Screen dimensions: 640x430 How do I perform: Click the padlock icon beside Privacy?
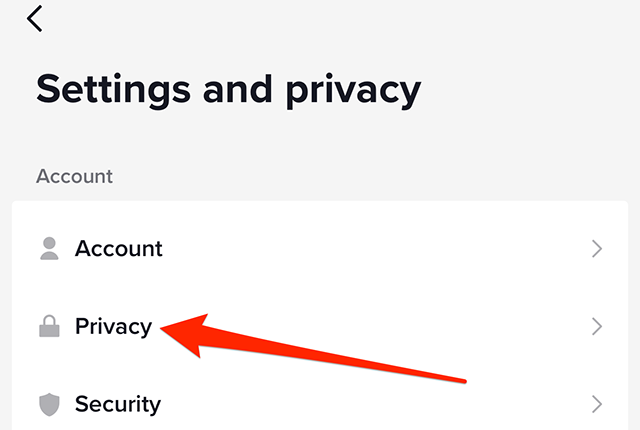(x=49, y=326)
